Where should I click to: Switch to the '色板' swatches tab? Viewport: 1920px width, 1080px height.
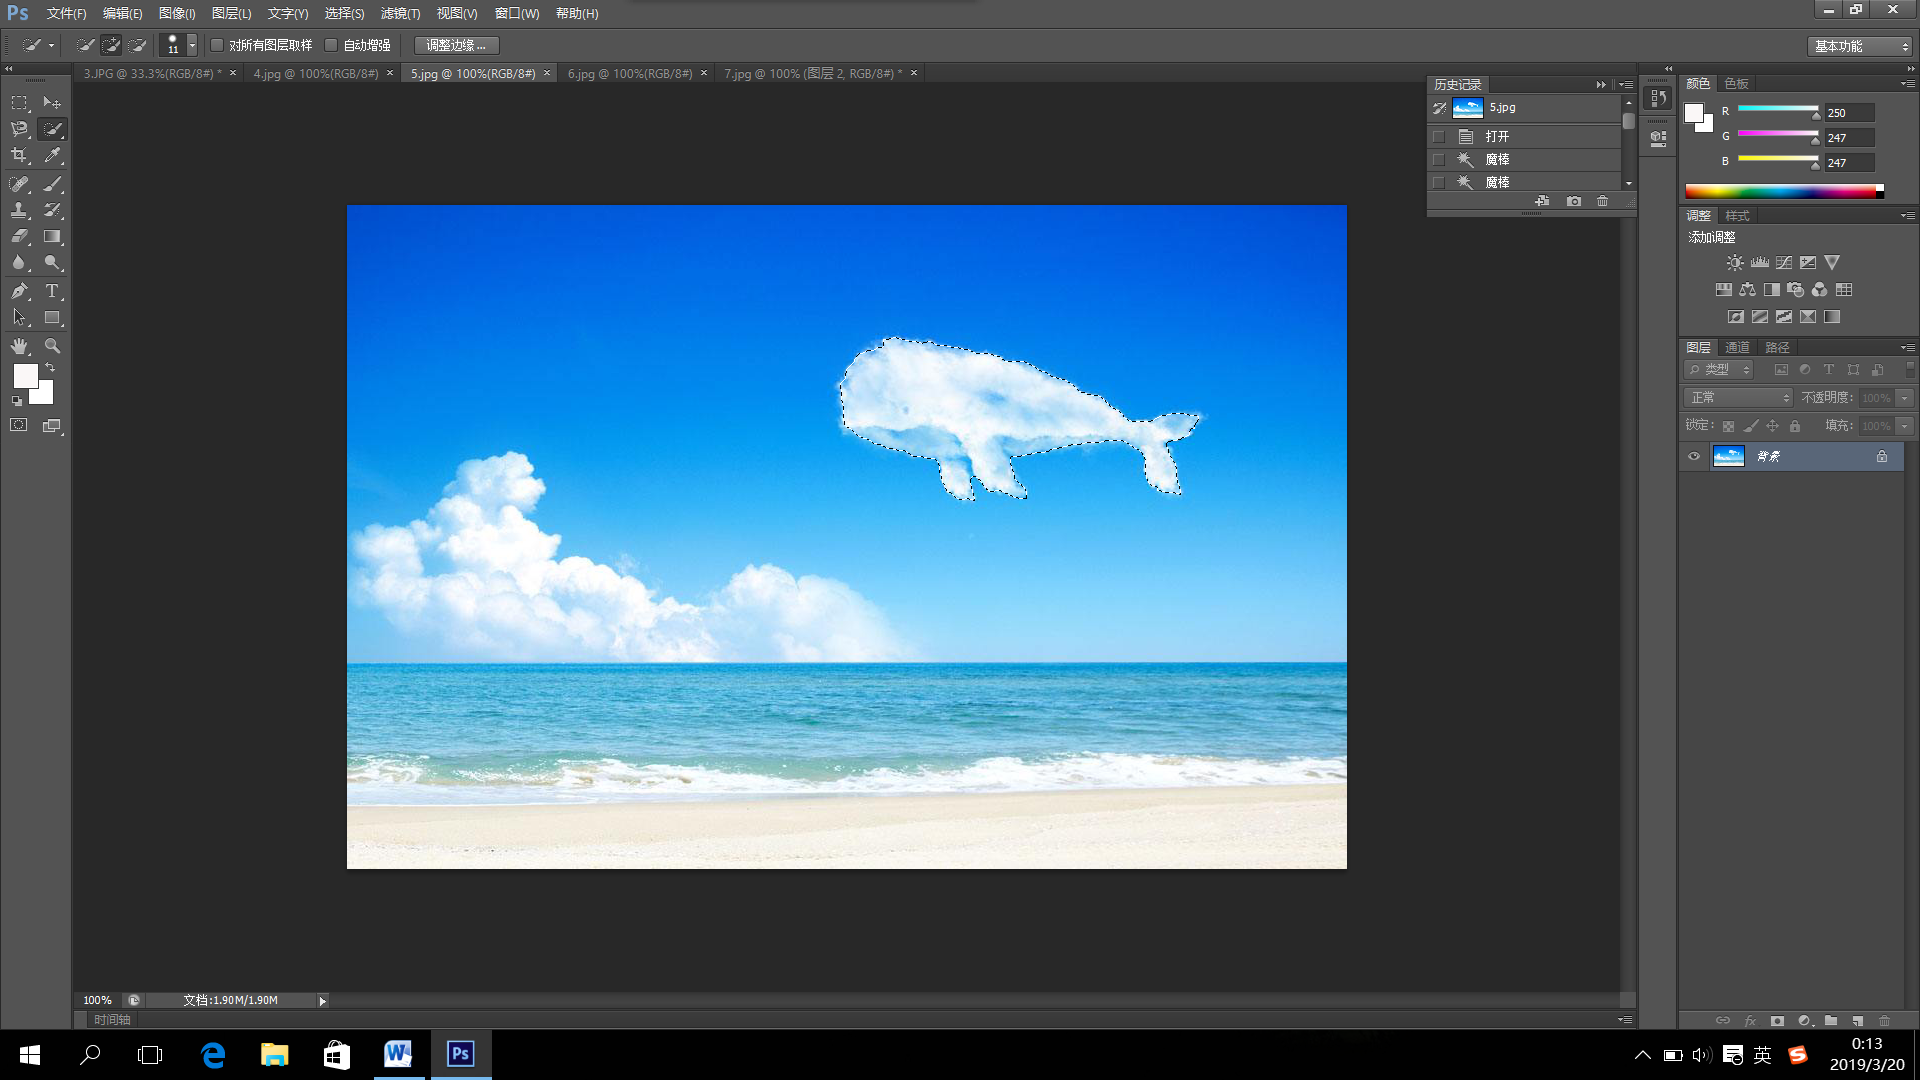[x=1737, y=84]
